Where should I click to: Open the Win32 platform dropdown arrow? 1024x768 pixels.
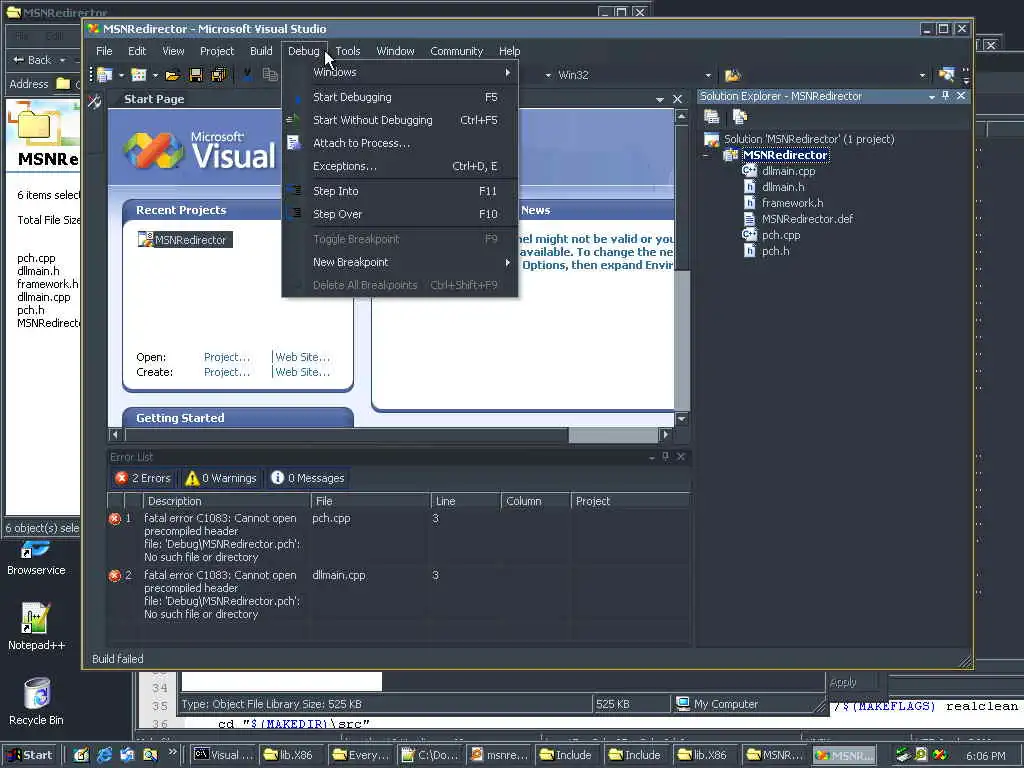point(708,76)
